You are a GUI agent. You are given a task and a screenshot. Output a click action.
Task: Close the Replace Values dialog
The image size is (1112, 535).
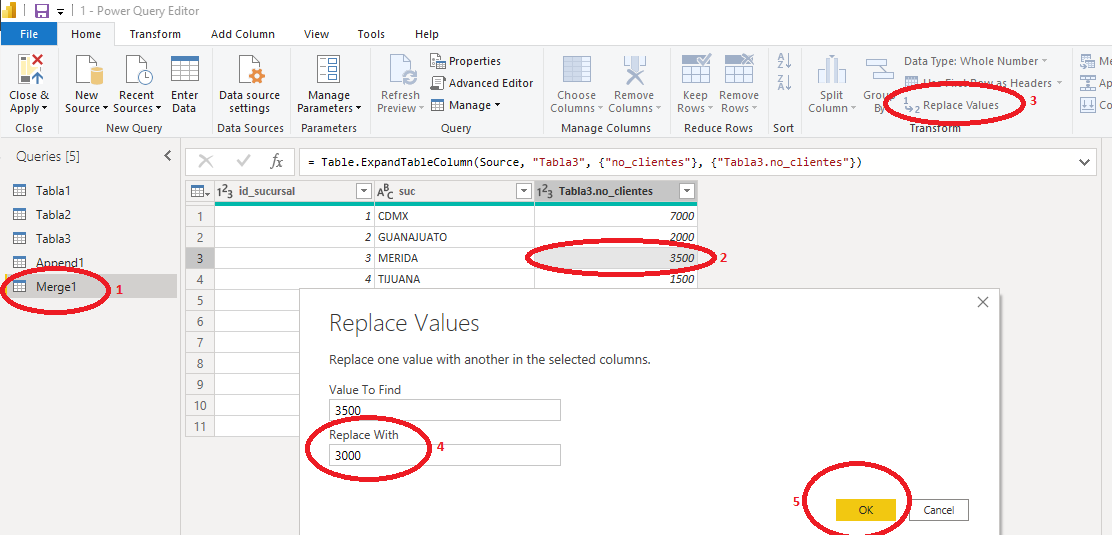coord(982,302)
